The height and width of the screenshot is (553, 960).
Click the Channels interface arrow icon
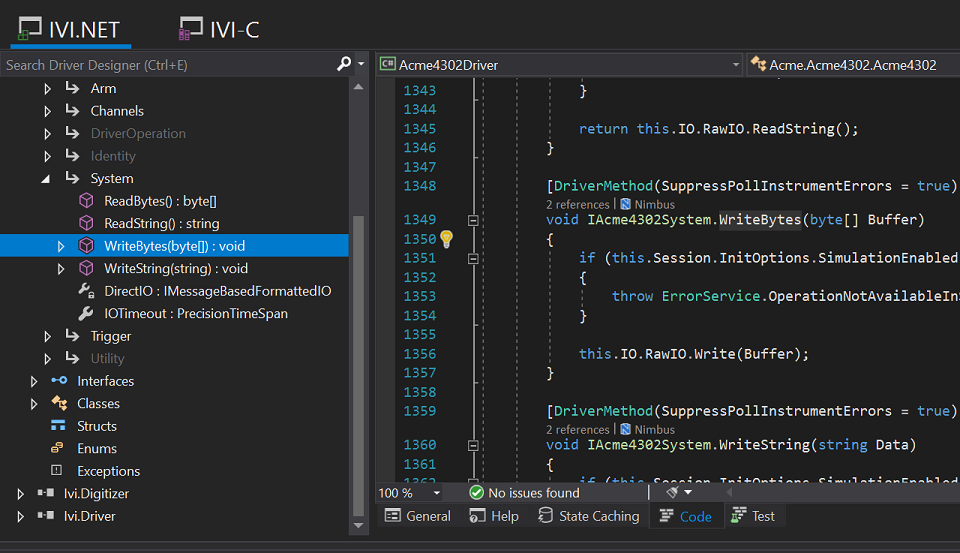coord(72,111)
